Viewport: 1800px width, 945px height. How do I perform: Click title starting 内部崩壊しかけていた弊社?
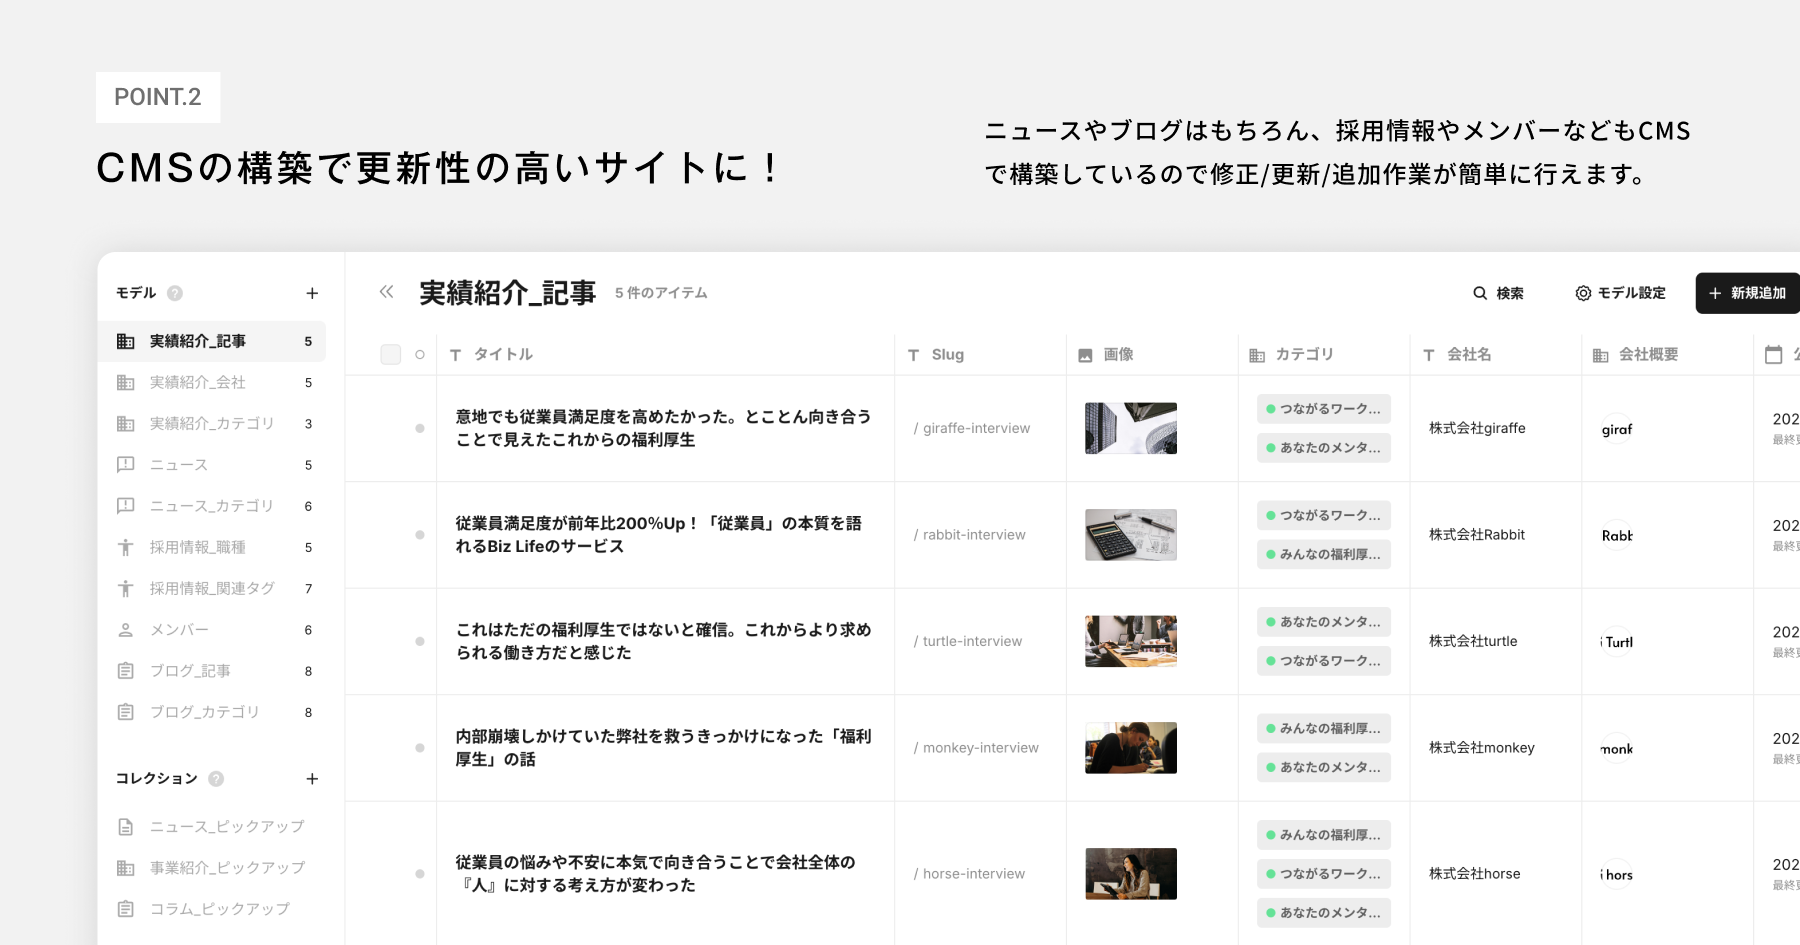(664, 748)
